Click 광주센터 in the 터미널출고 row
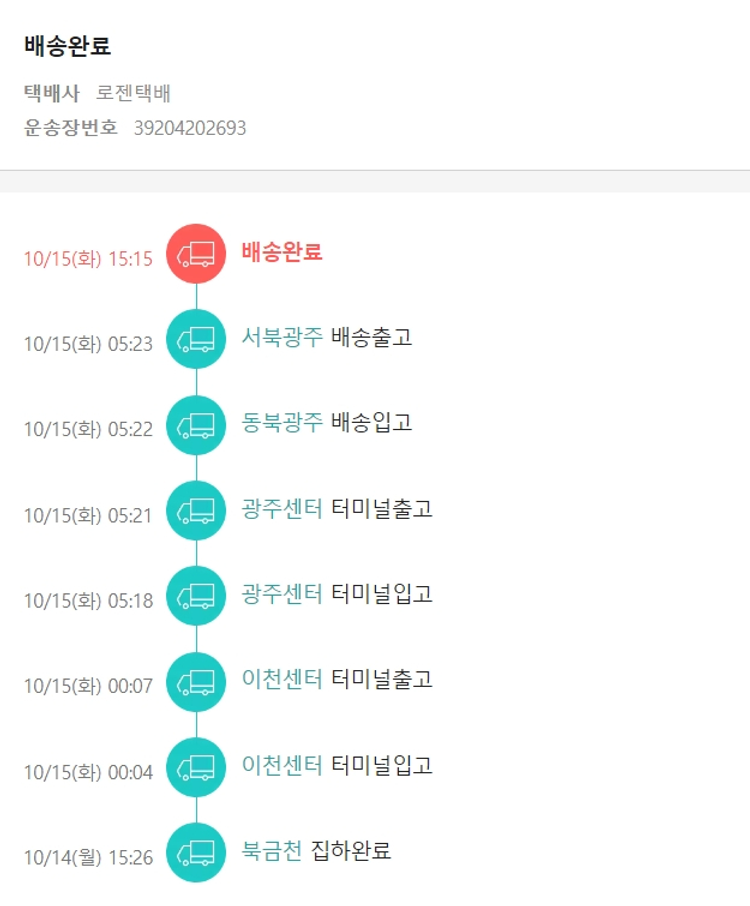This screenshot has width=750, height=906. tap(282, 508)
